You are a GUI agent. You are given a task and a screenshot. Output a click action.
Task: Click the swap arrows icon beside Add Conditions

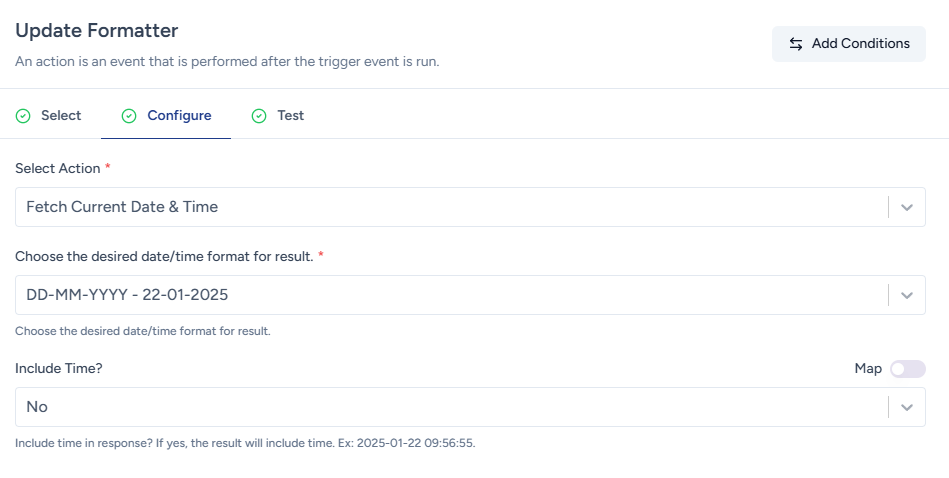tap(796, 44)
